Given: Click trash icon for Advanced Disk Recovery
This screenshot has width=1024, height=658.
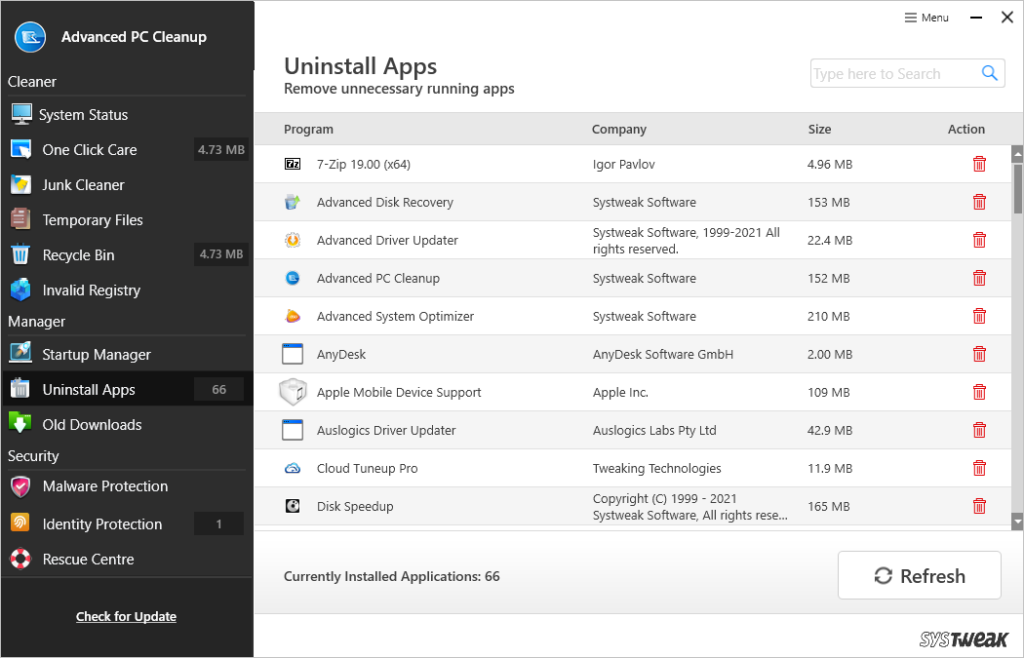Looking at the screenshot, I should click(979, 202).
